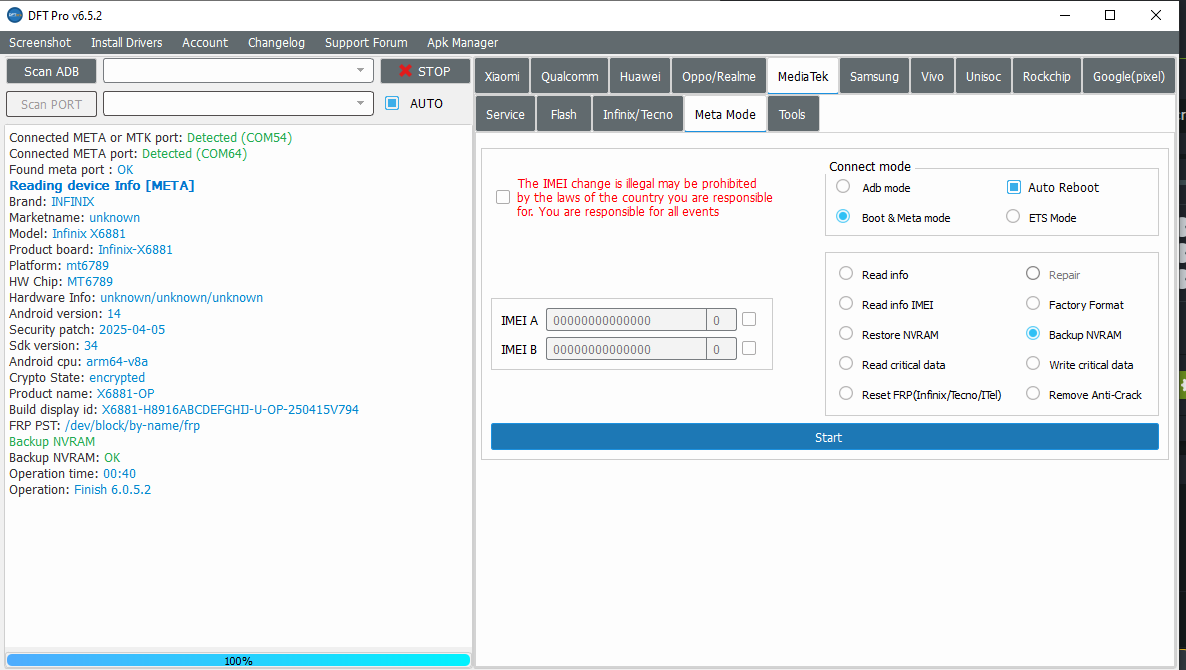Tick the checkbox next to IMEI A

[x=749, y=320]
